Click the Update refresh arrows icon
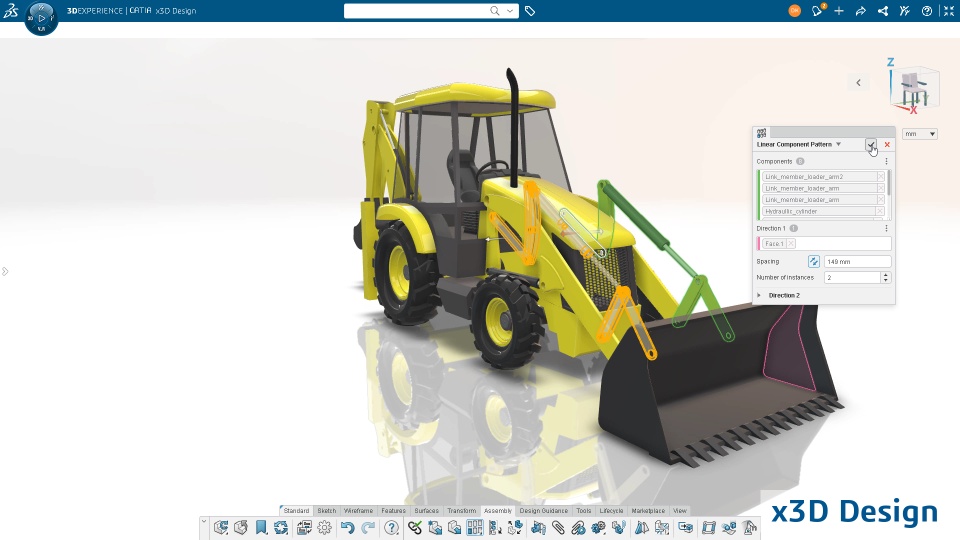Viewport: 960px width, 540px height. [x=281, y=527]
